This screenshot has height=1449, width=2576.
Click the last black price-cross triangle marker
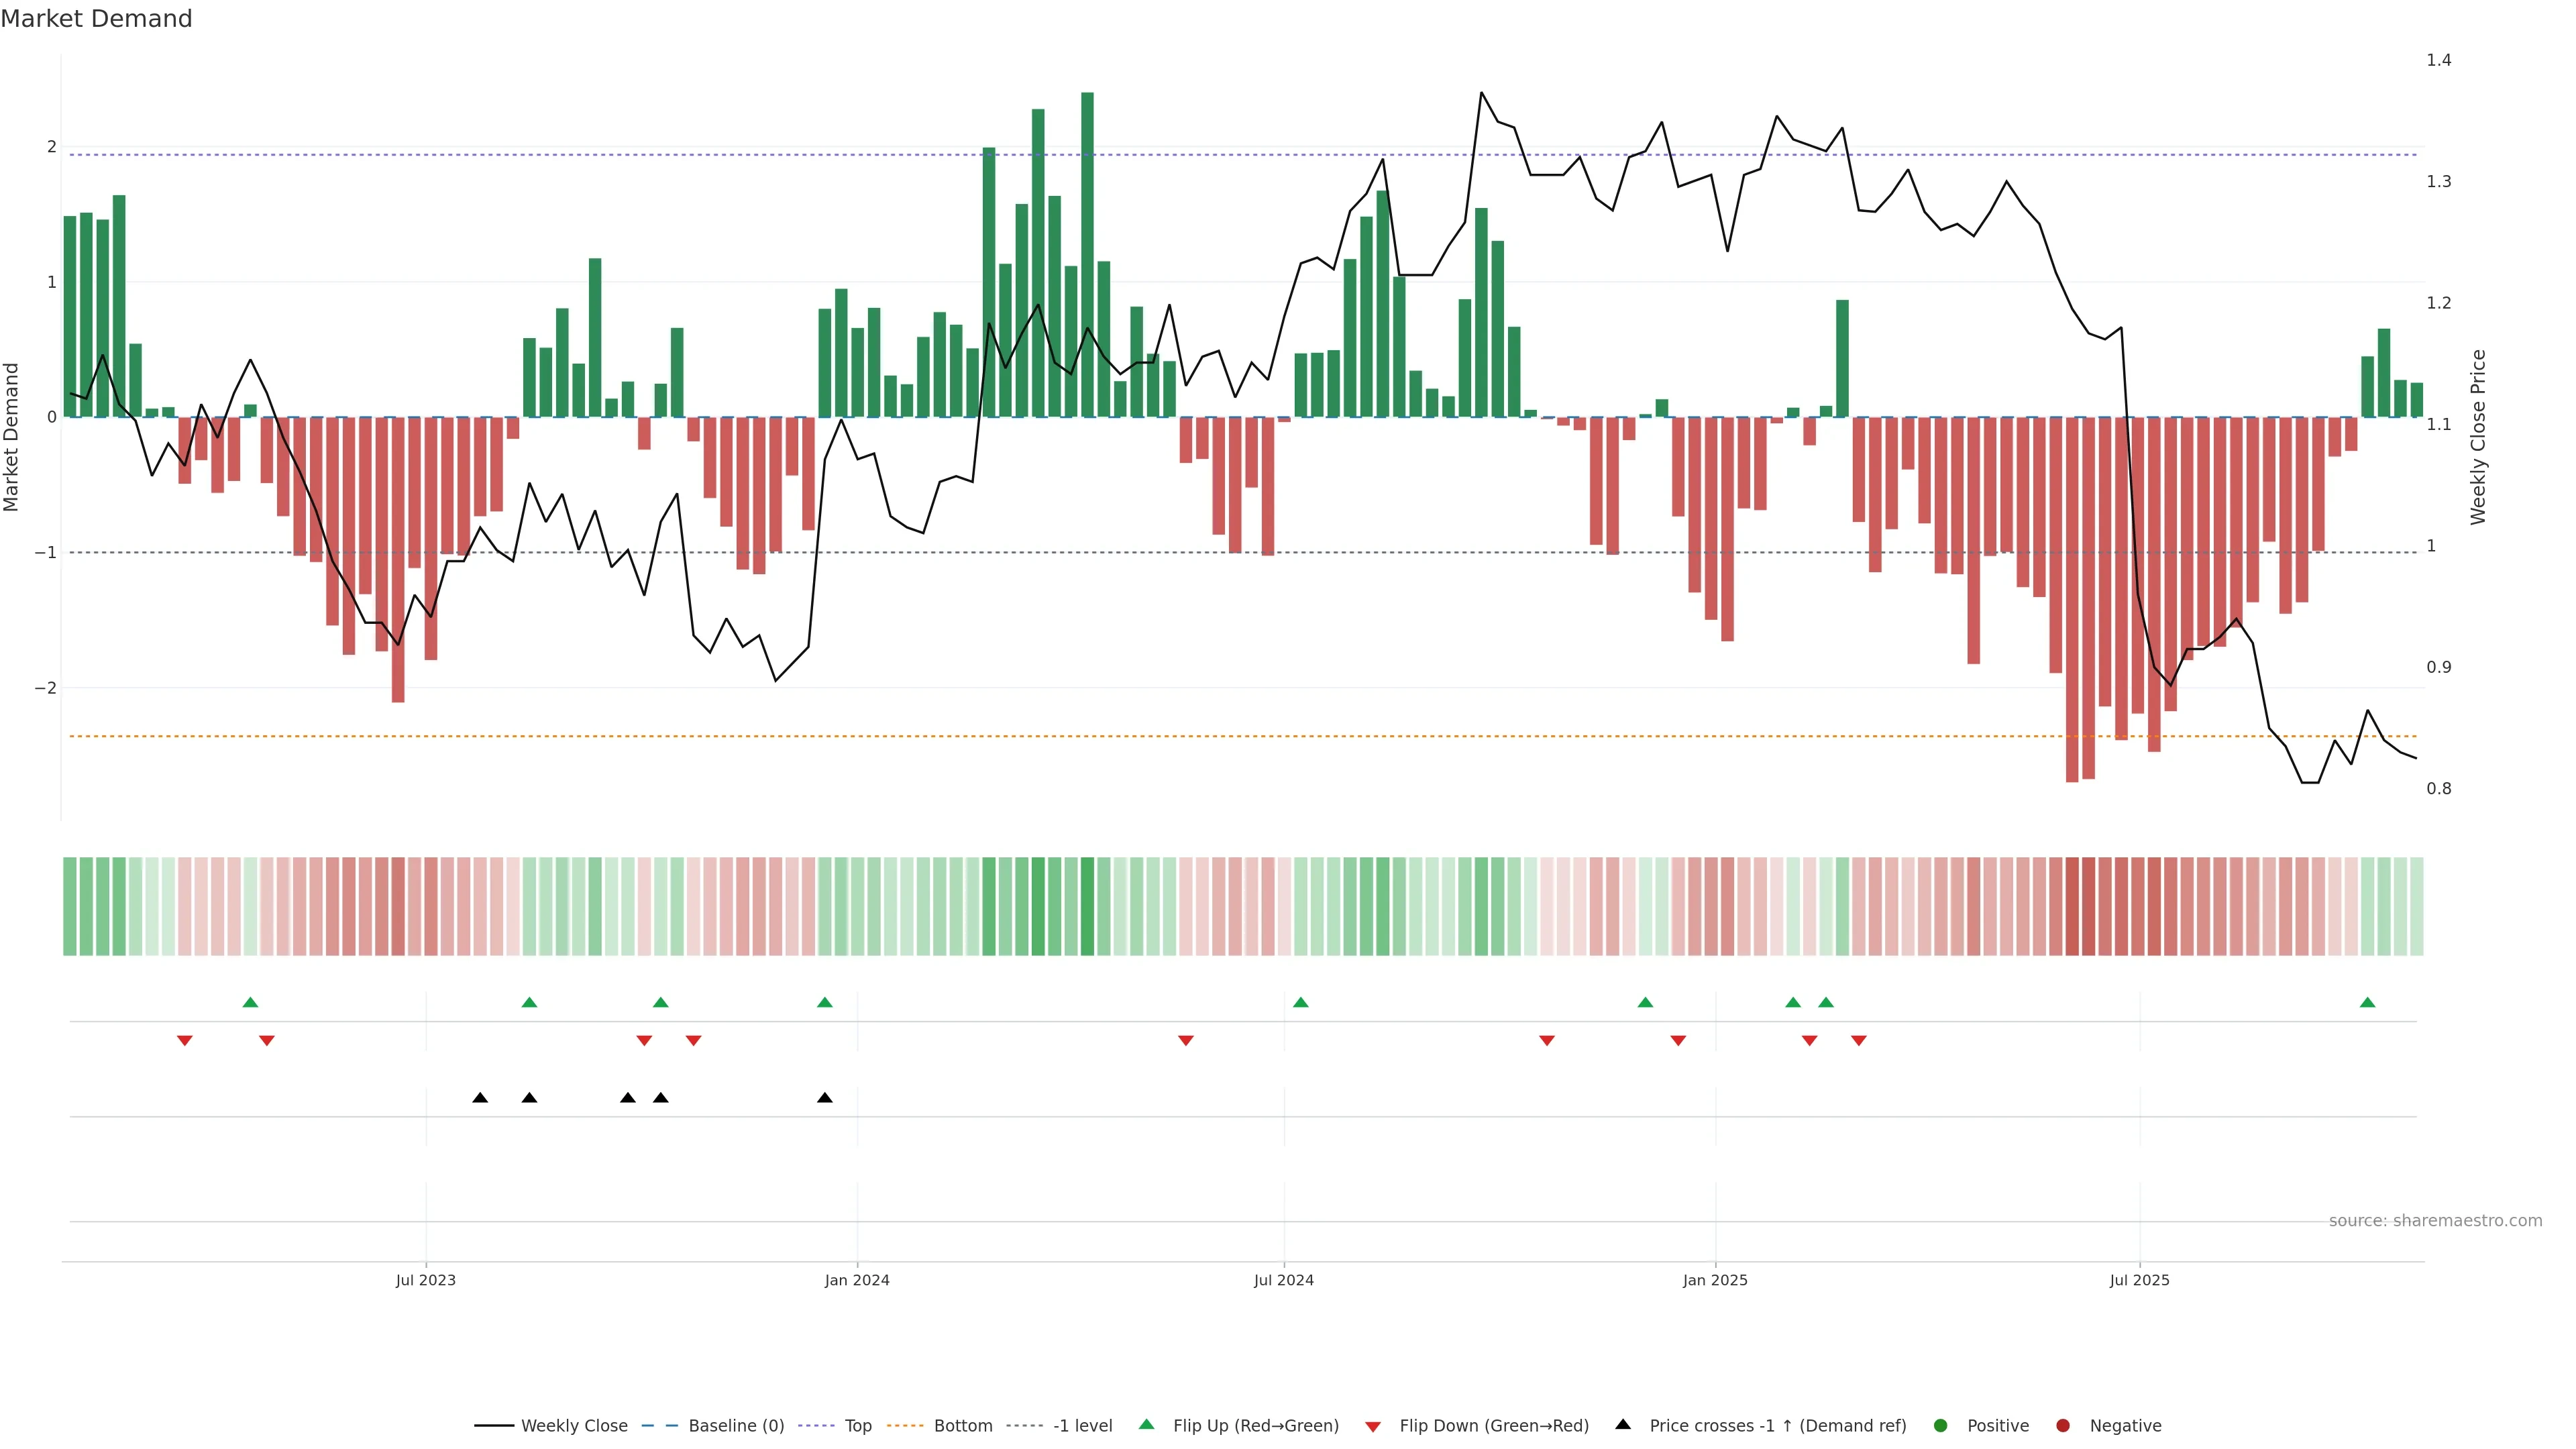[825, 1098]
